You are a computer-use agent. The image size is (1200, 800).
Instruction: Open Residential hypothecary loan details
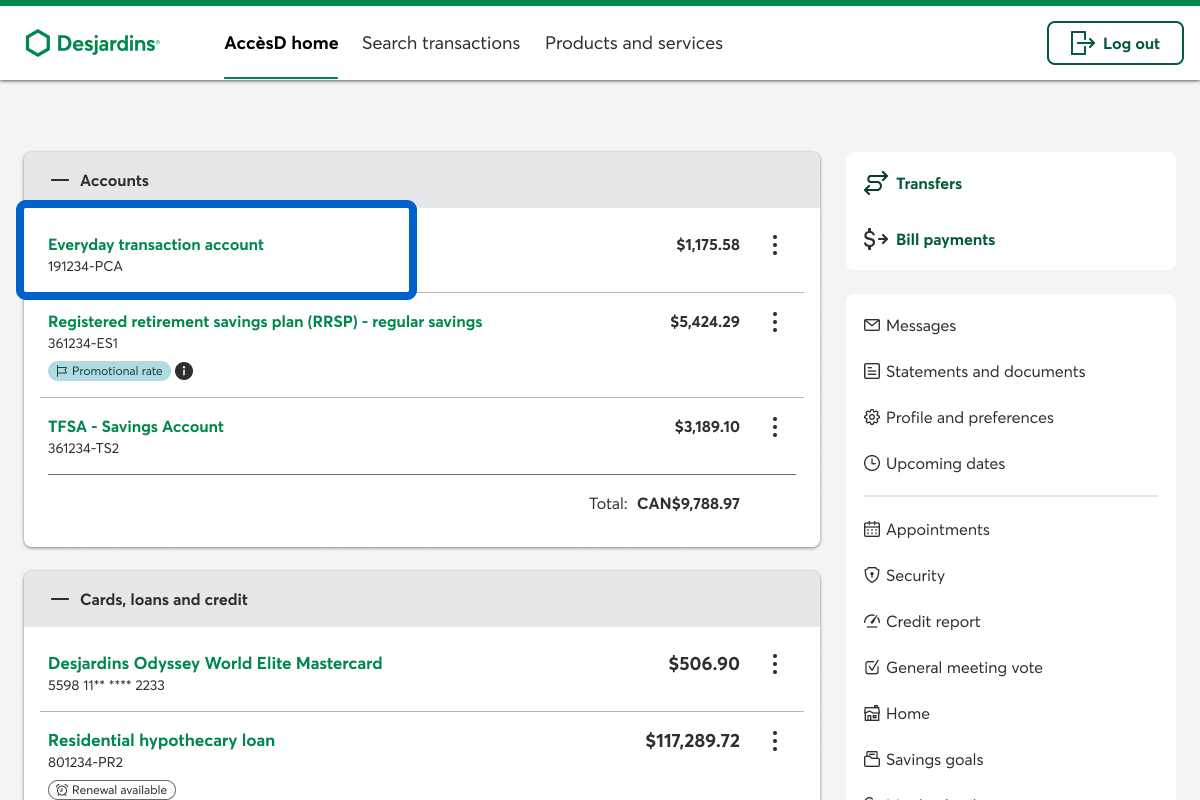coord(161,740)
